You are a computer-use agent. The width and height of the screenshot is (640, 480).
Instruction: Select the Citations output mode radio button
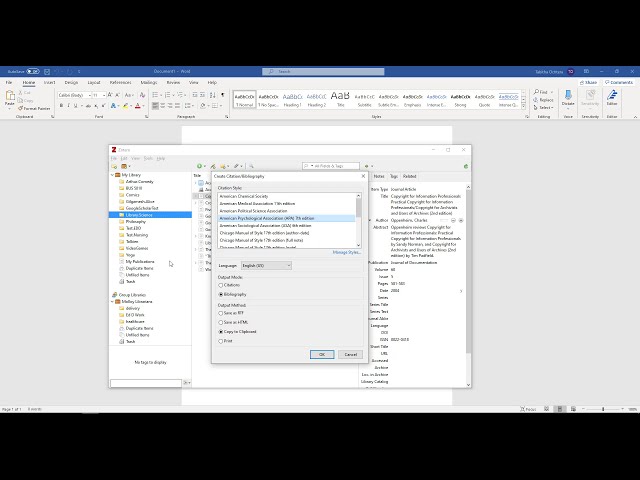click(221, 285)
